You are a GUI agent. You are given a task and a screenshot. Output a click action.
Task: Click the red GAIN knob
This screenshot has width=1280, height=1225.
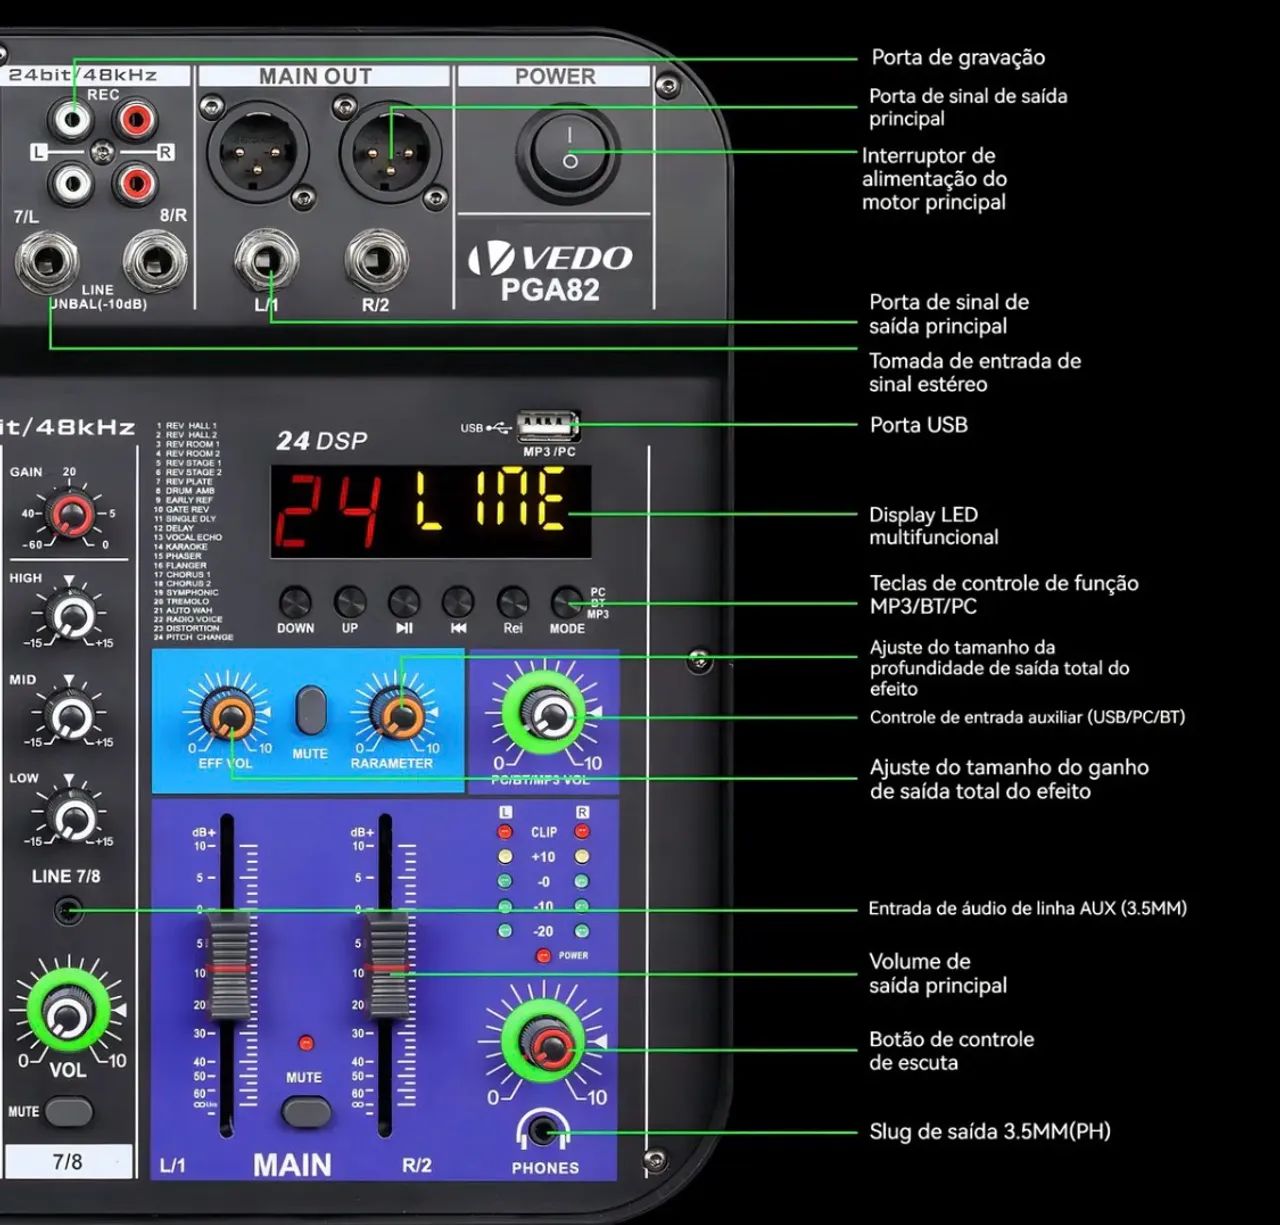71,516
